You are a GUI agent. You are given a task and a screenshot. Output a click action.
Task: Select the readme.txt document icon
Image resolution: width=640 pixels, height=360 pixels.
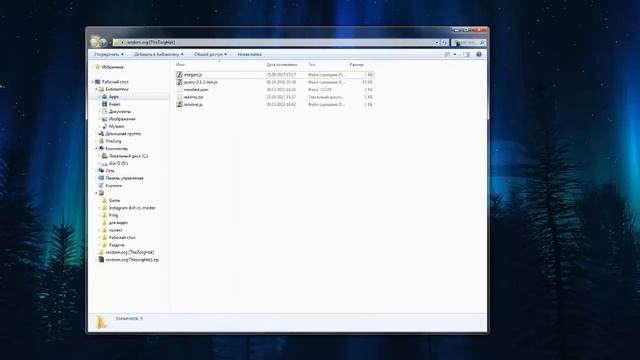click(x=179, y=97)
